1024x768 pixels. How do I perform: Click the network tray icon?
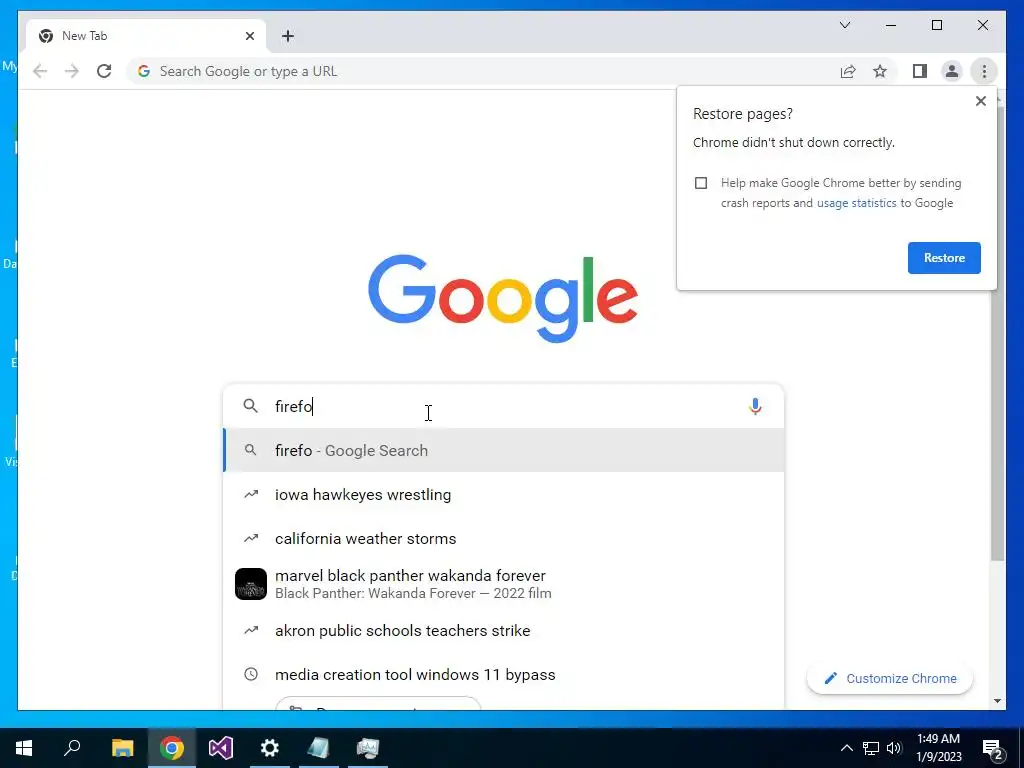[x=871, y=748]
